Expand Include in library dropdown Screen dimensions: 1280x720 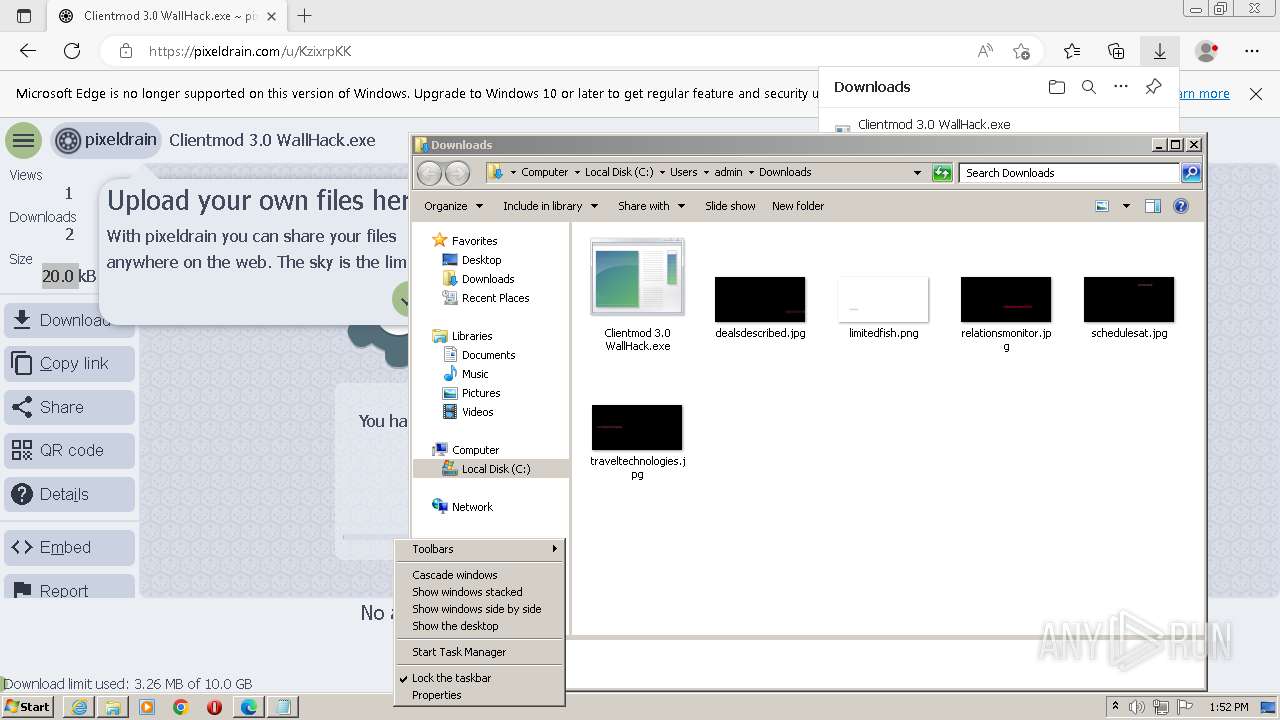coord(550,206)
